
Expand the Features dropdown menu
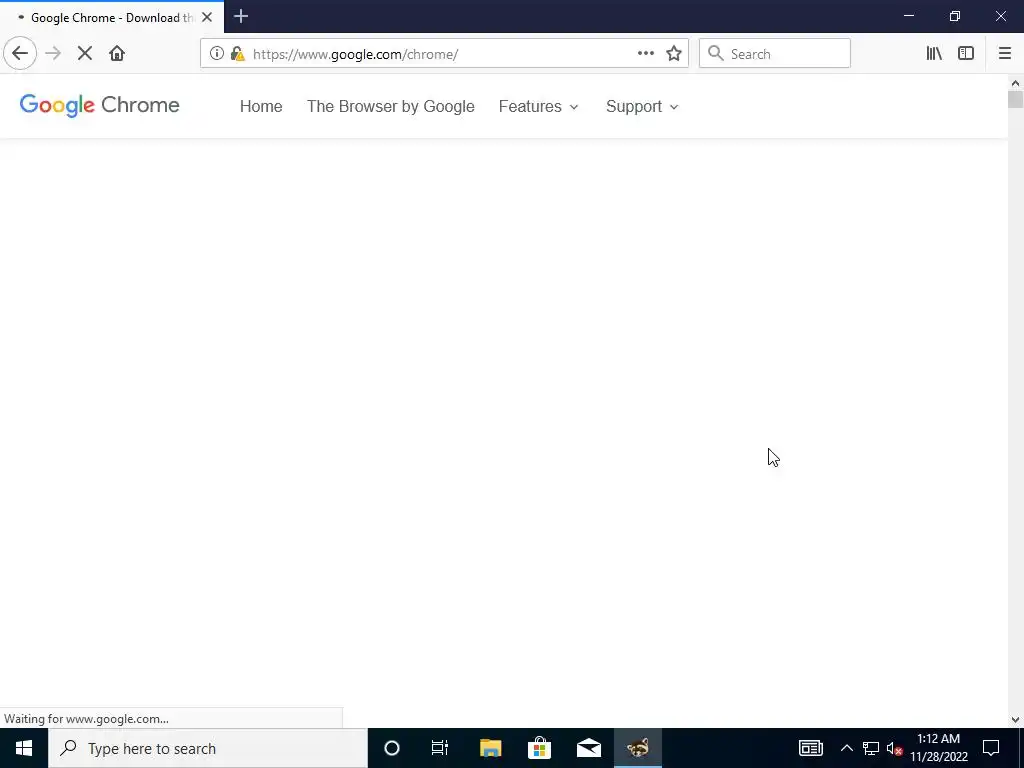coord(538,106)
